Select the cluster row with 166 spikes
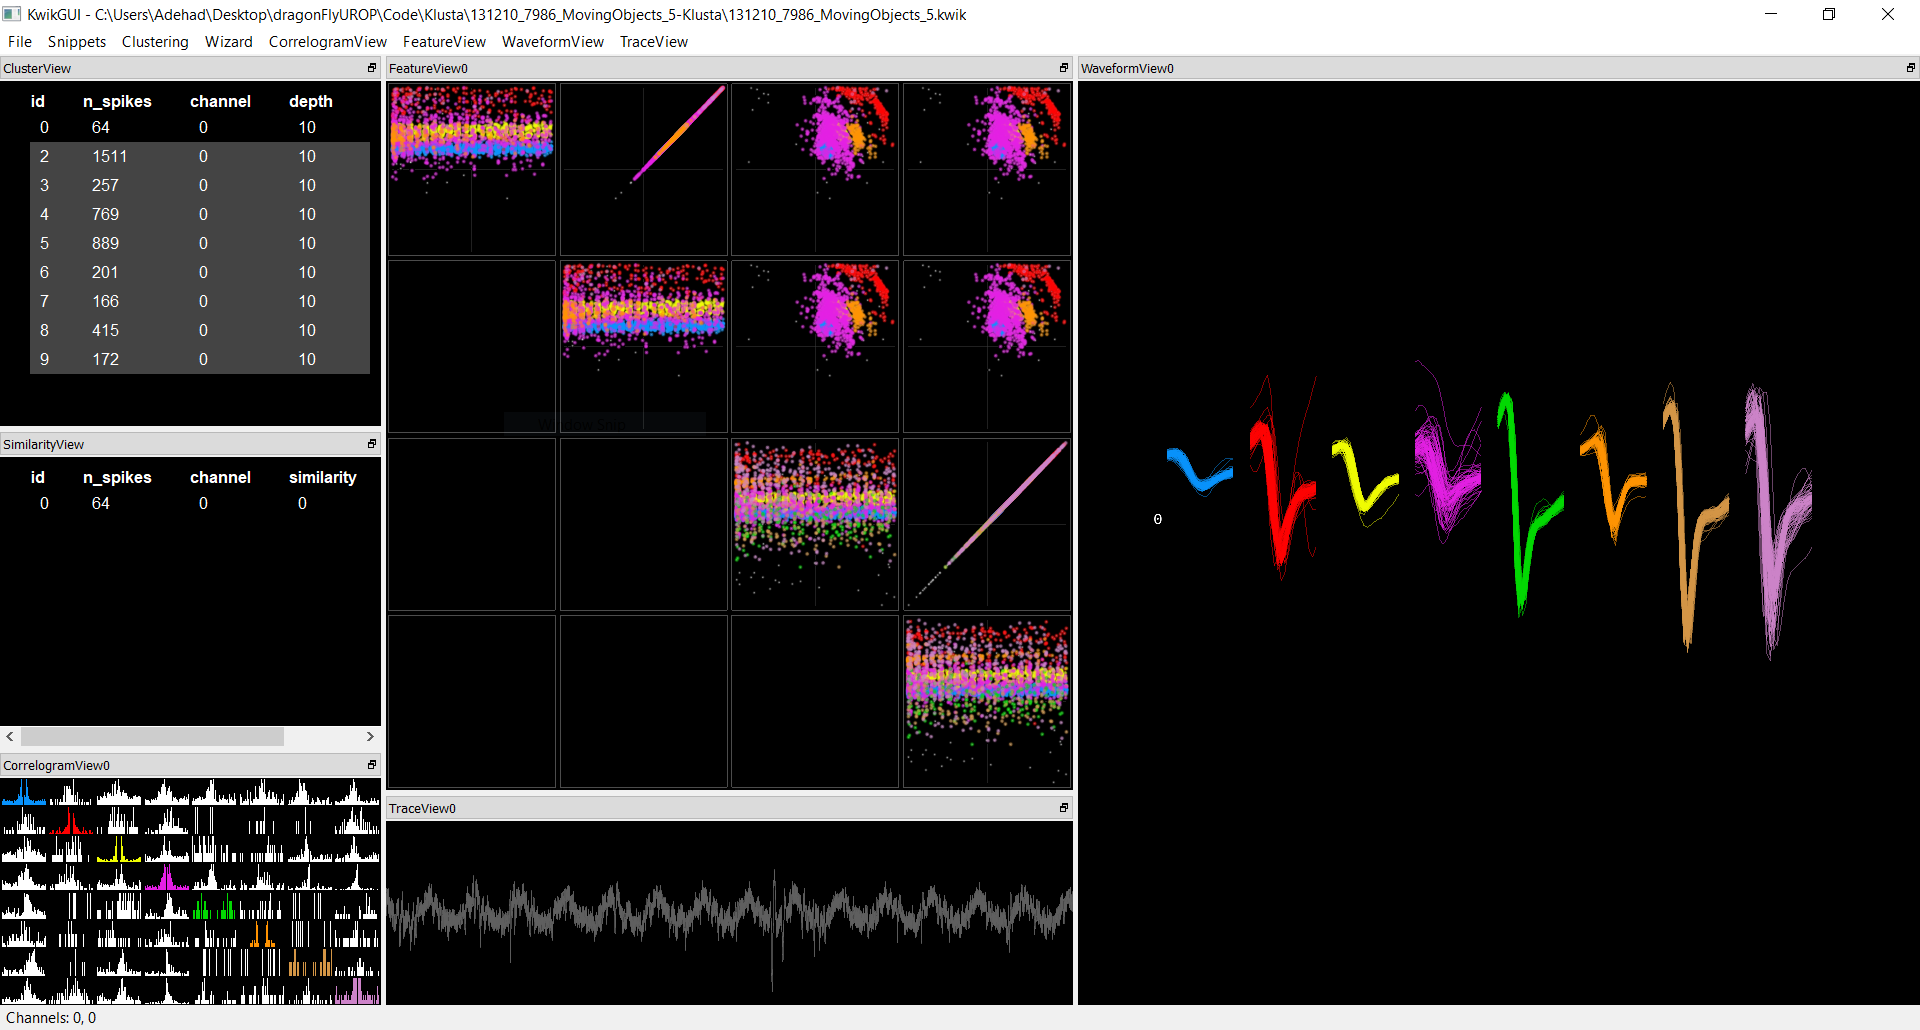The height and width of the screenshot is (1030, 1920). coord(200,301)
